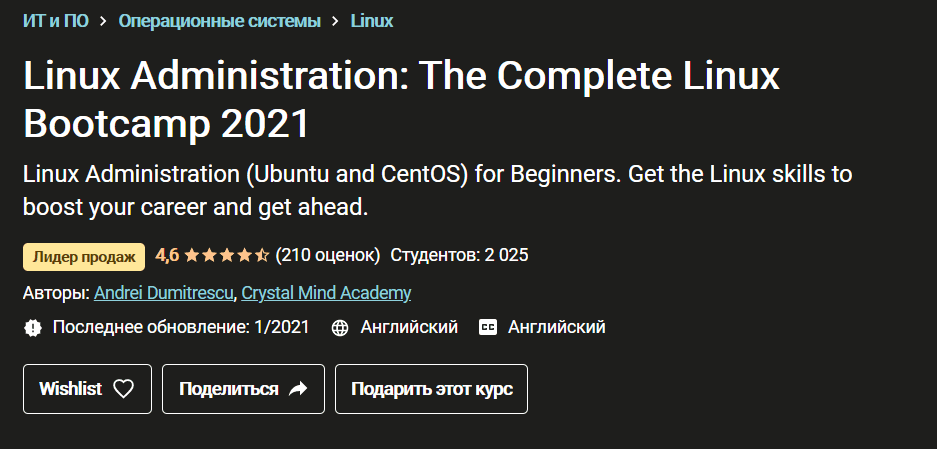Click the 210 оценок ratings count
The width and height of the screenshot is (937, 449).
328,255
